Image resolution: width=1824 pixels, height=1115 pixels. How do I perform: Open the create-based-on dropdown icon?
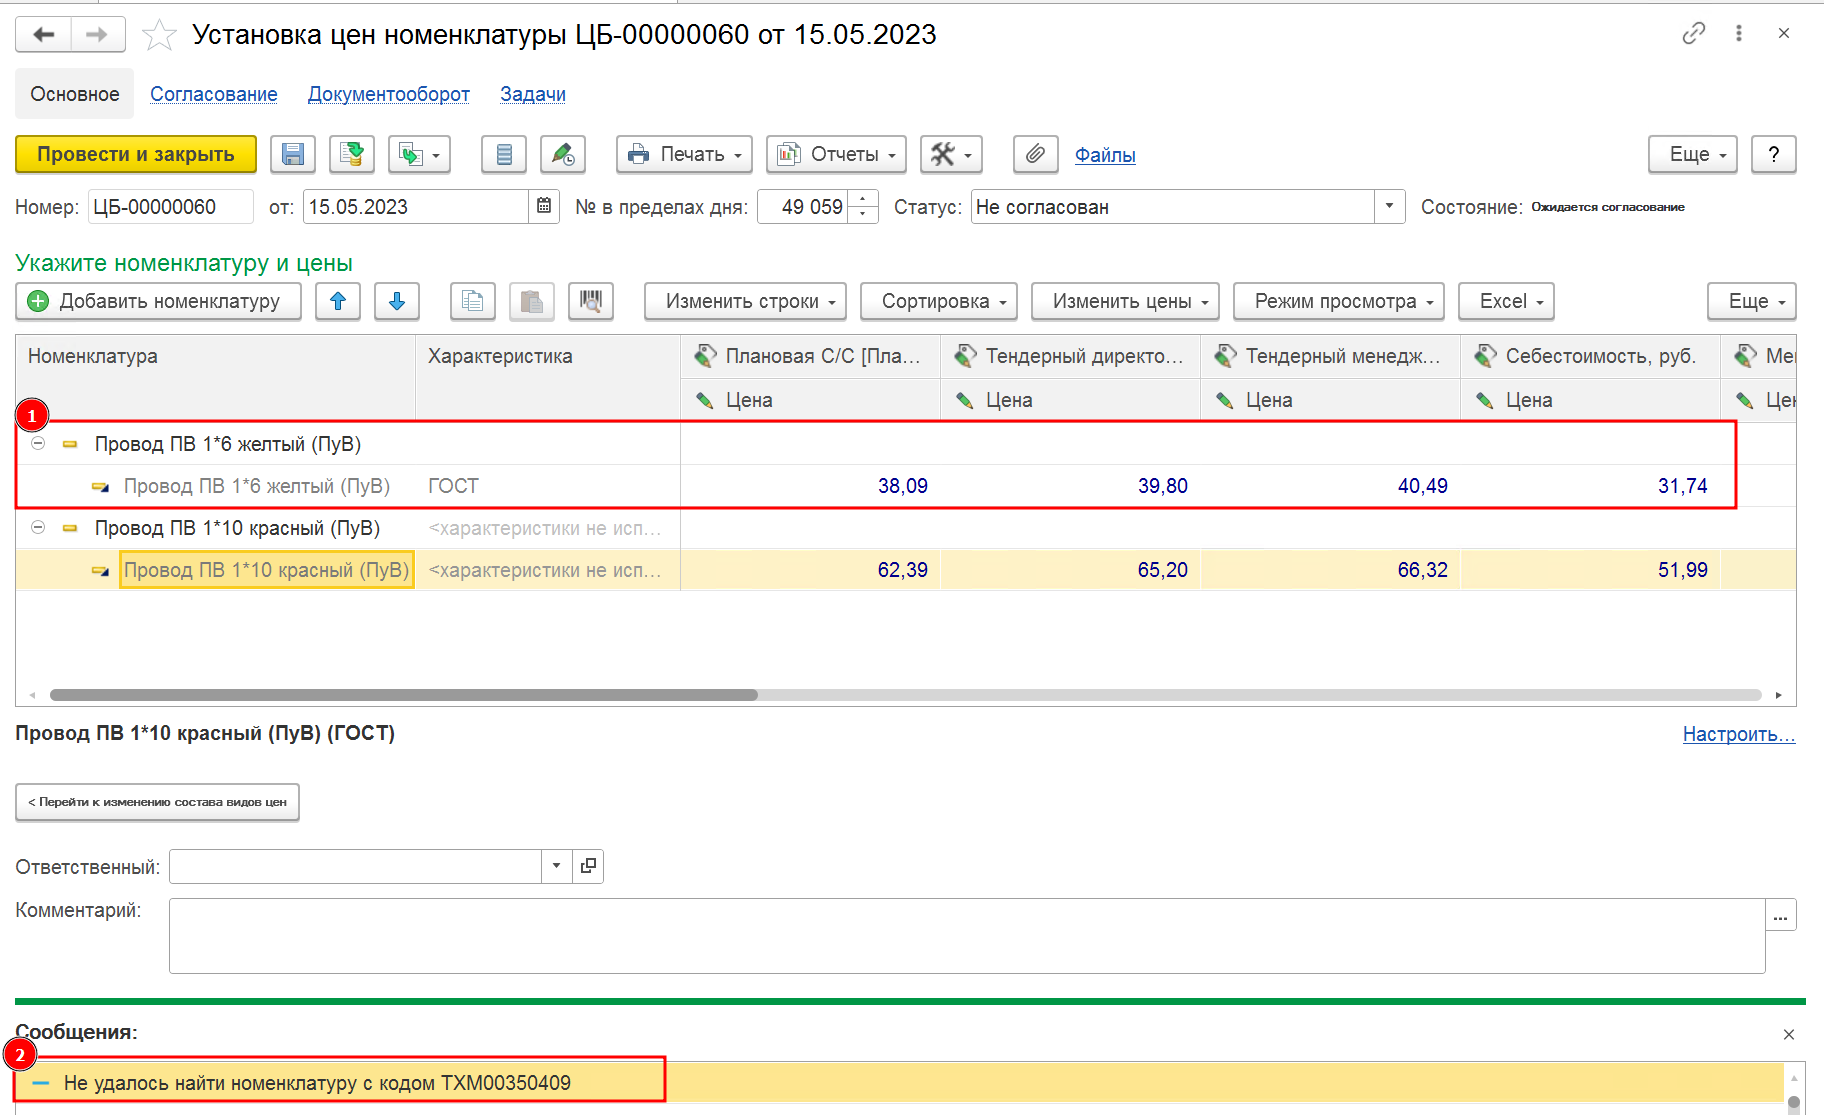point(419,154)
